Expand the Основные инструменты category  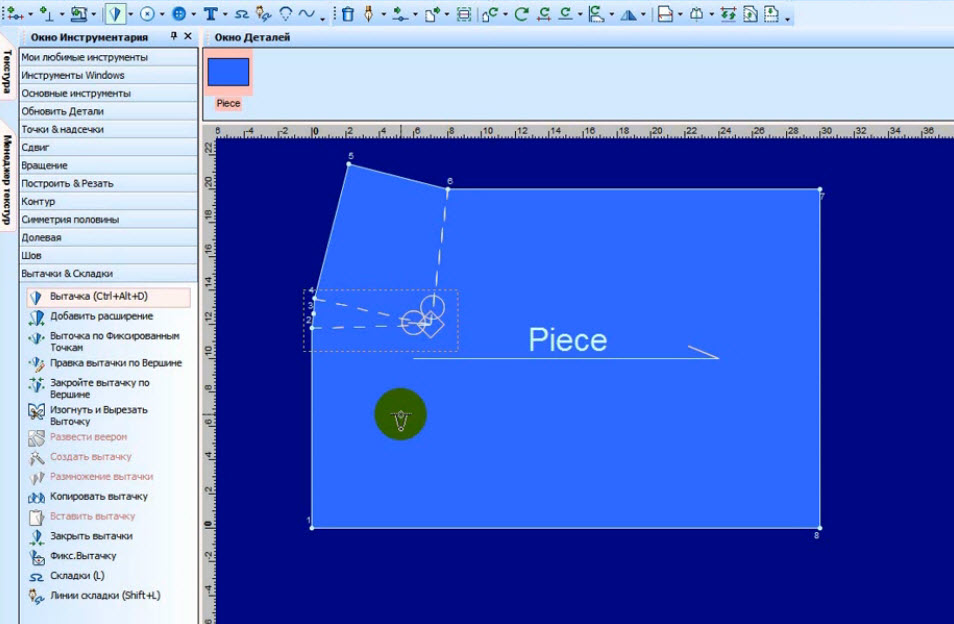tap(108, 93)
